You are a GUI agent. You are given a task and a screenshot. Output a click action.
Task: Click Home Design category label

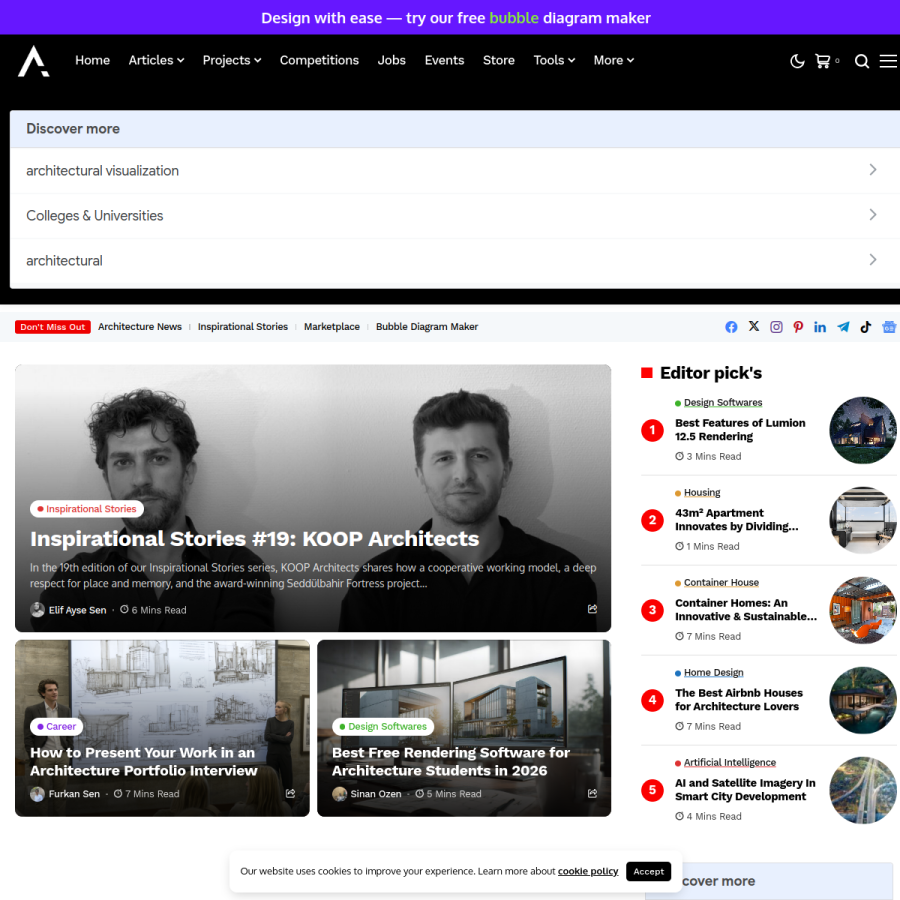coord(713,673)
